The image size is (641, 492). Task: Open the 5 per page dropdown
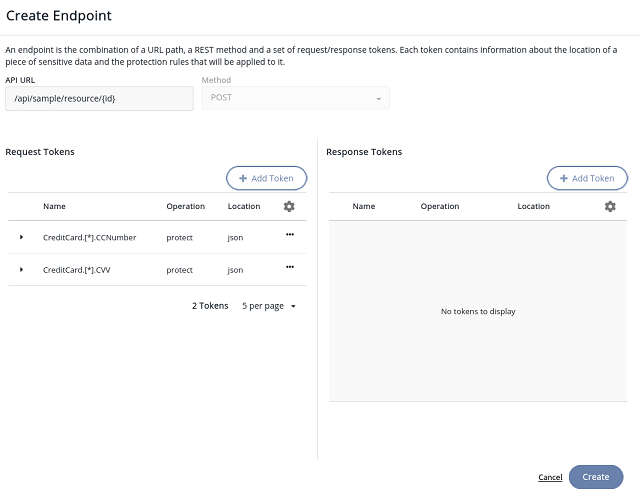[x=269, y=306]
